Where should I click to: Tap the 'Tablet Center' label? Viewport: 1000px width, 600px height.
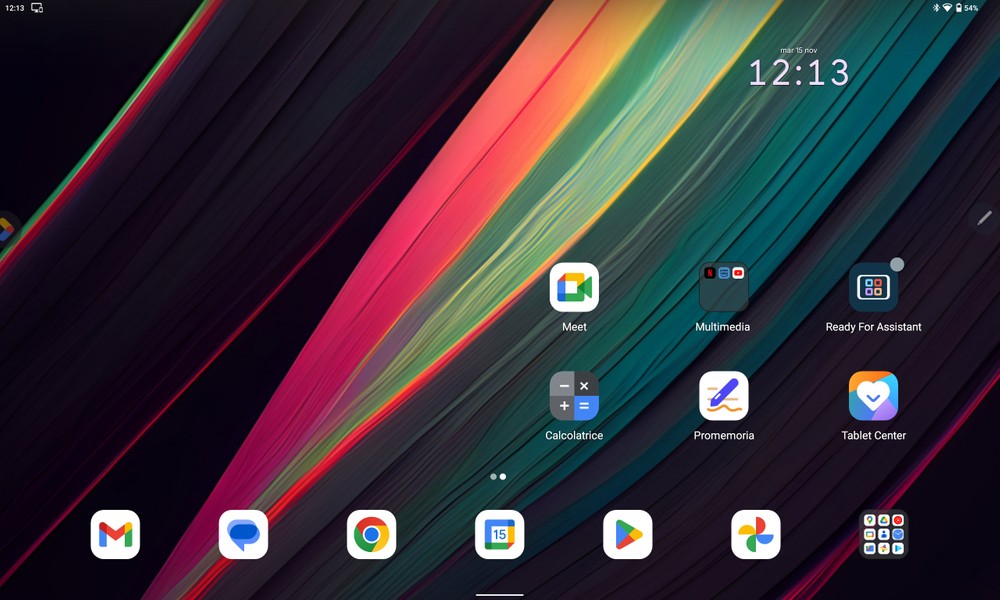873,435
